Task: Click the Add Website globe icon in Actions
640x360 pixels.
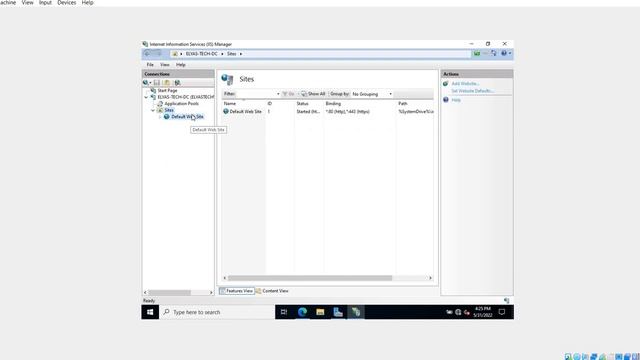Action: [x=446, y=84]
